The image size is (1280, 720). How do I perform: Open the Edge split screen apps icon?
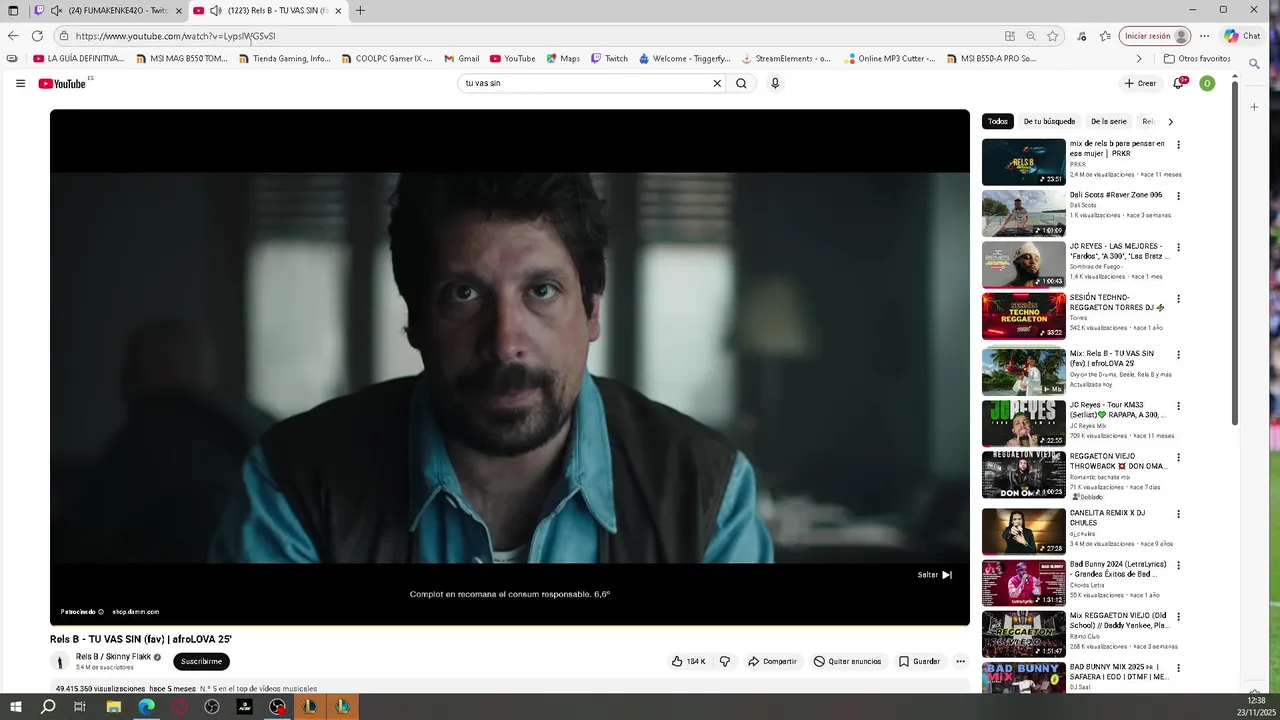pos(1009,36)
